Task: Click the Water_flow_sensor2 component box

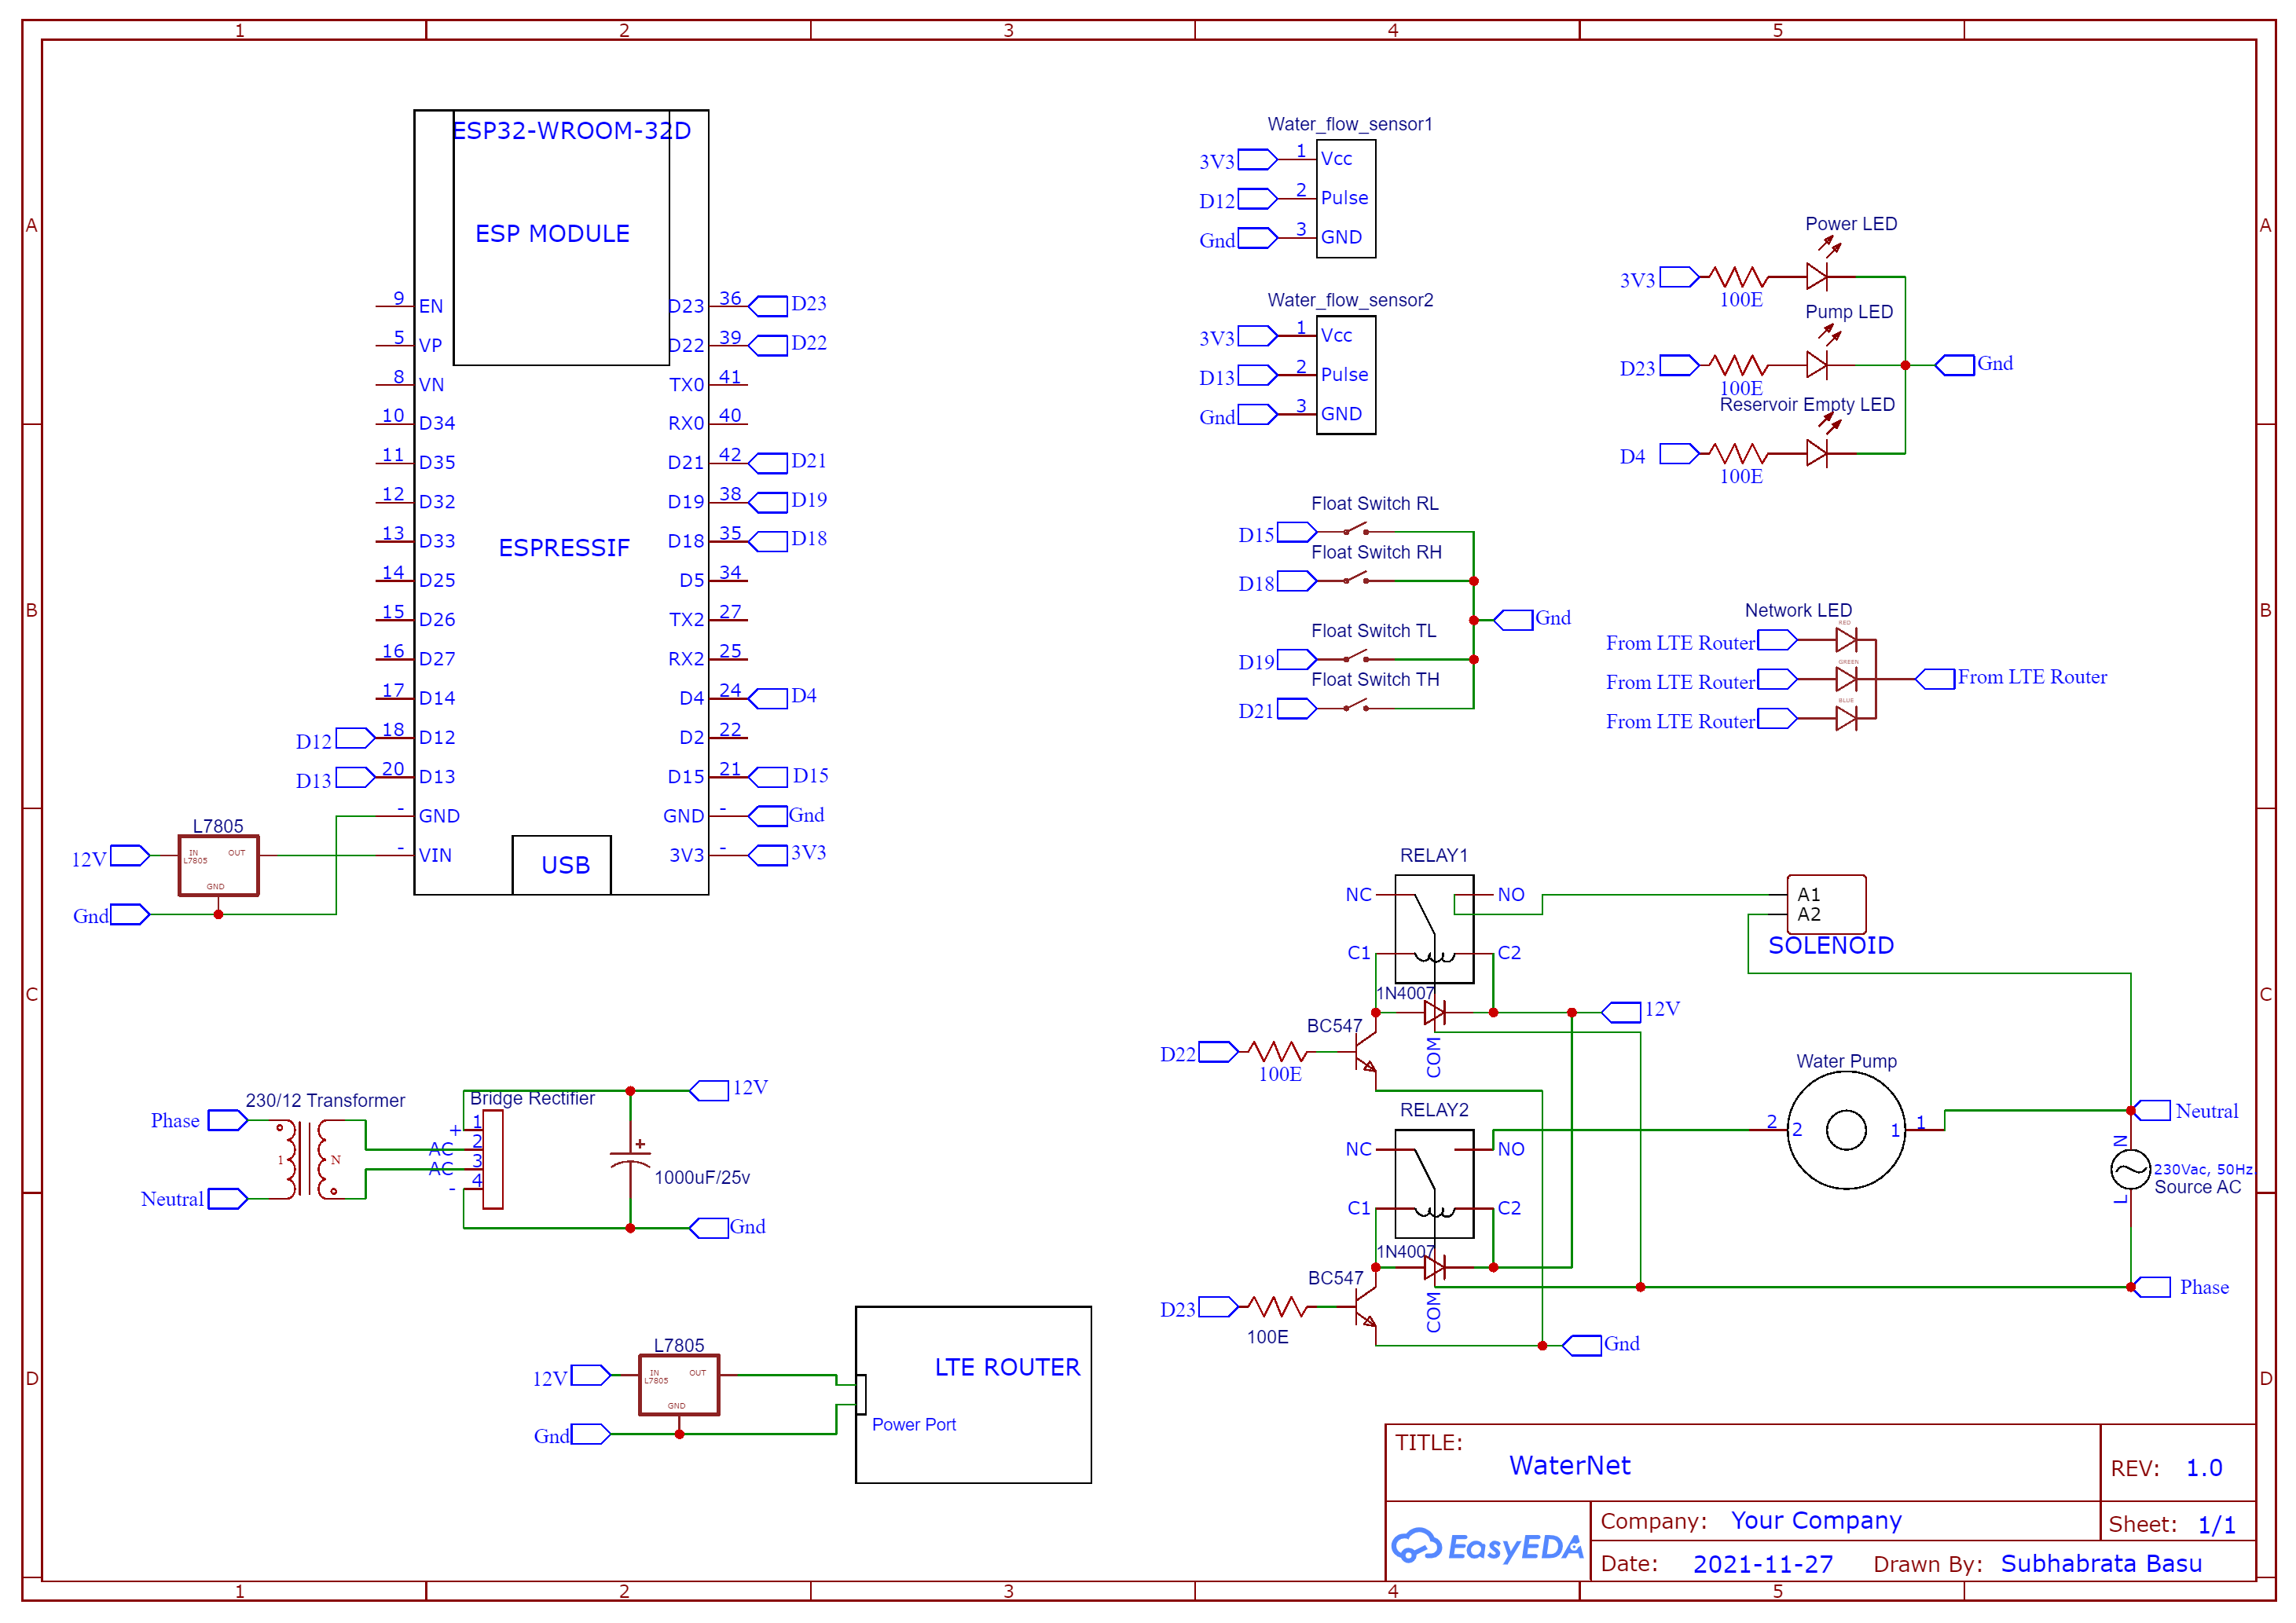Action: click(1346, 375)
